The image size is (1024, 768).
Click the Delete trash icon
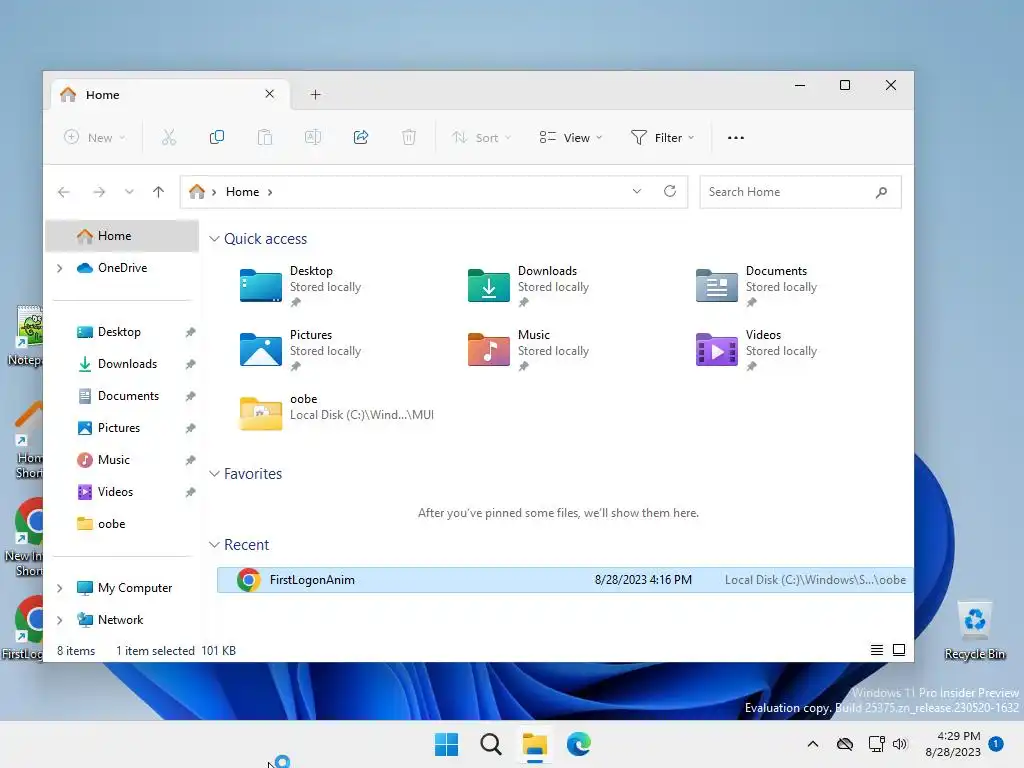[409, 137]
